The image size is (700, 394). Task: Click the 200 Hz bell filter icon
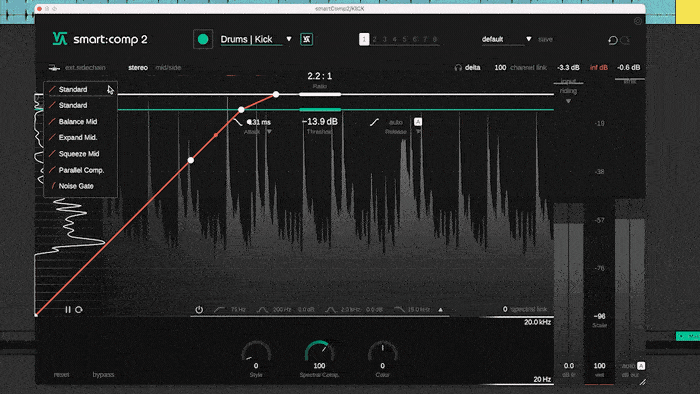click(262, 309)
